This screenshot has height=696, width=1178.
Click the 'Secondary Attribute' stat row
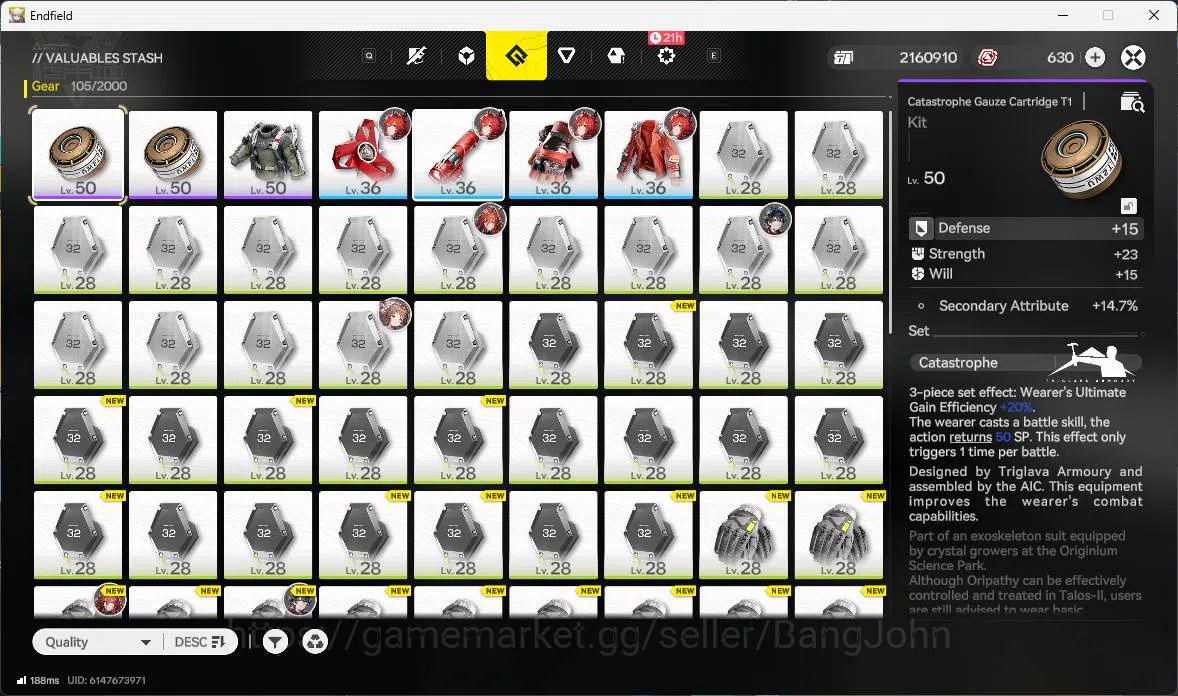click(1025, 306)
